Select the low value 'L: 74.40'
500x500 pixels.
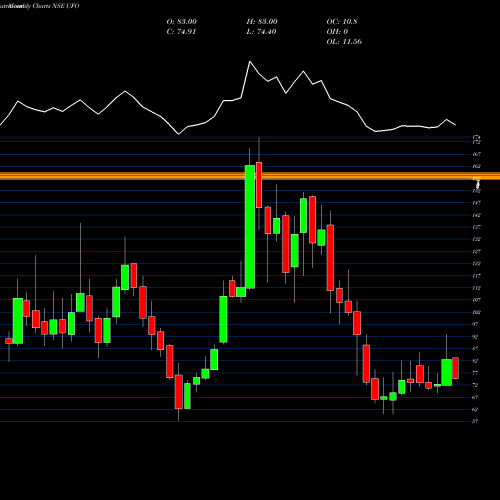261,32
